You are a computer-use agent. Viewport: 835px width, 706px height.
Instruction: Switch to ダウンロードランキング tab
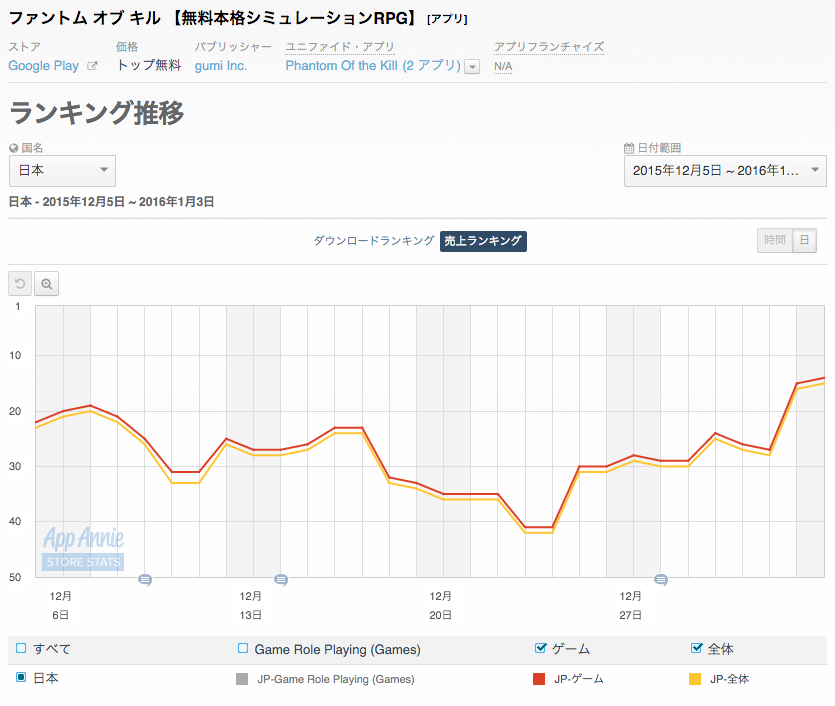point(374,241)
